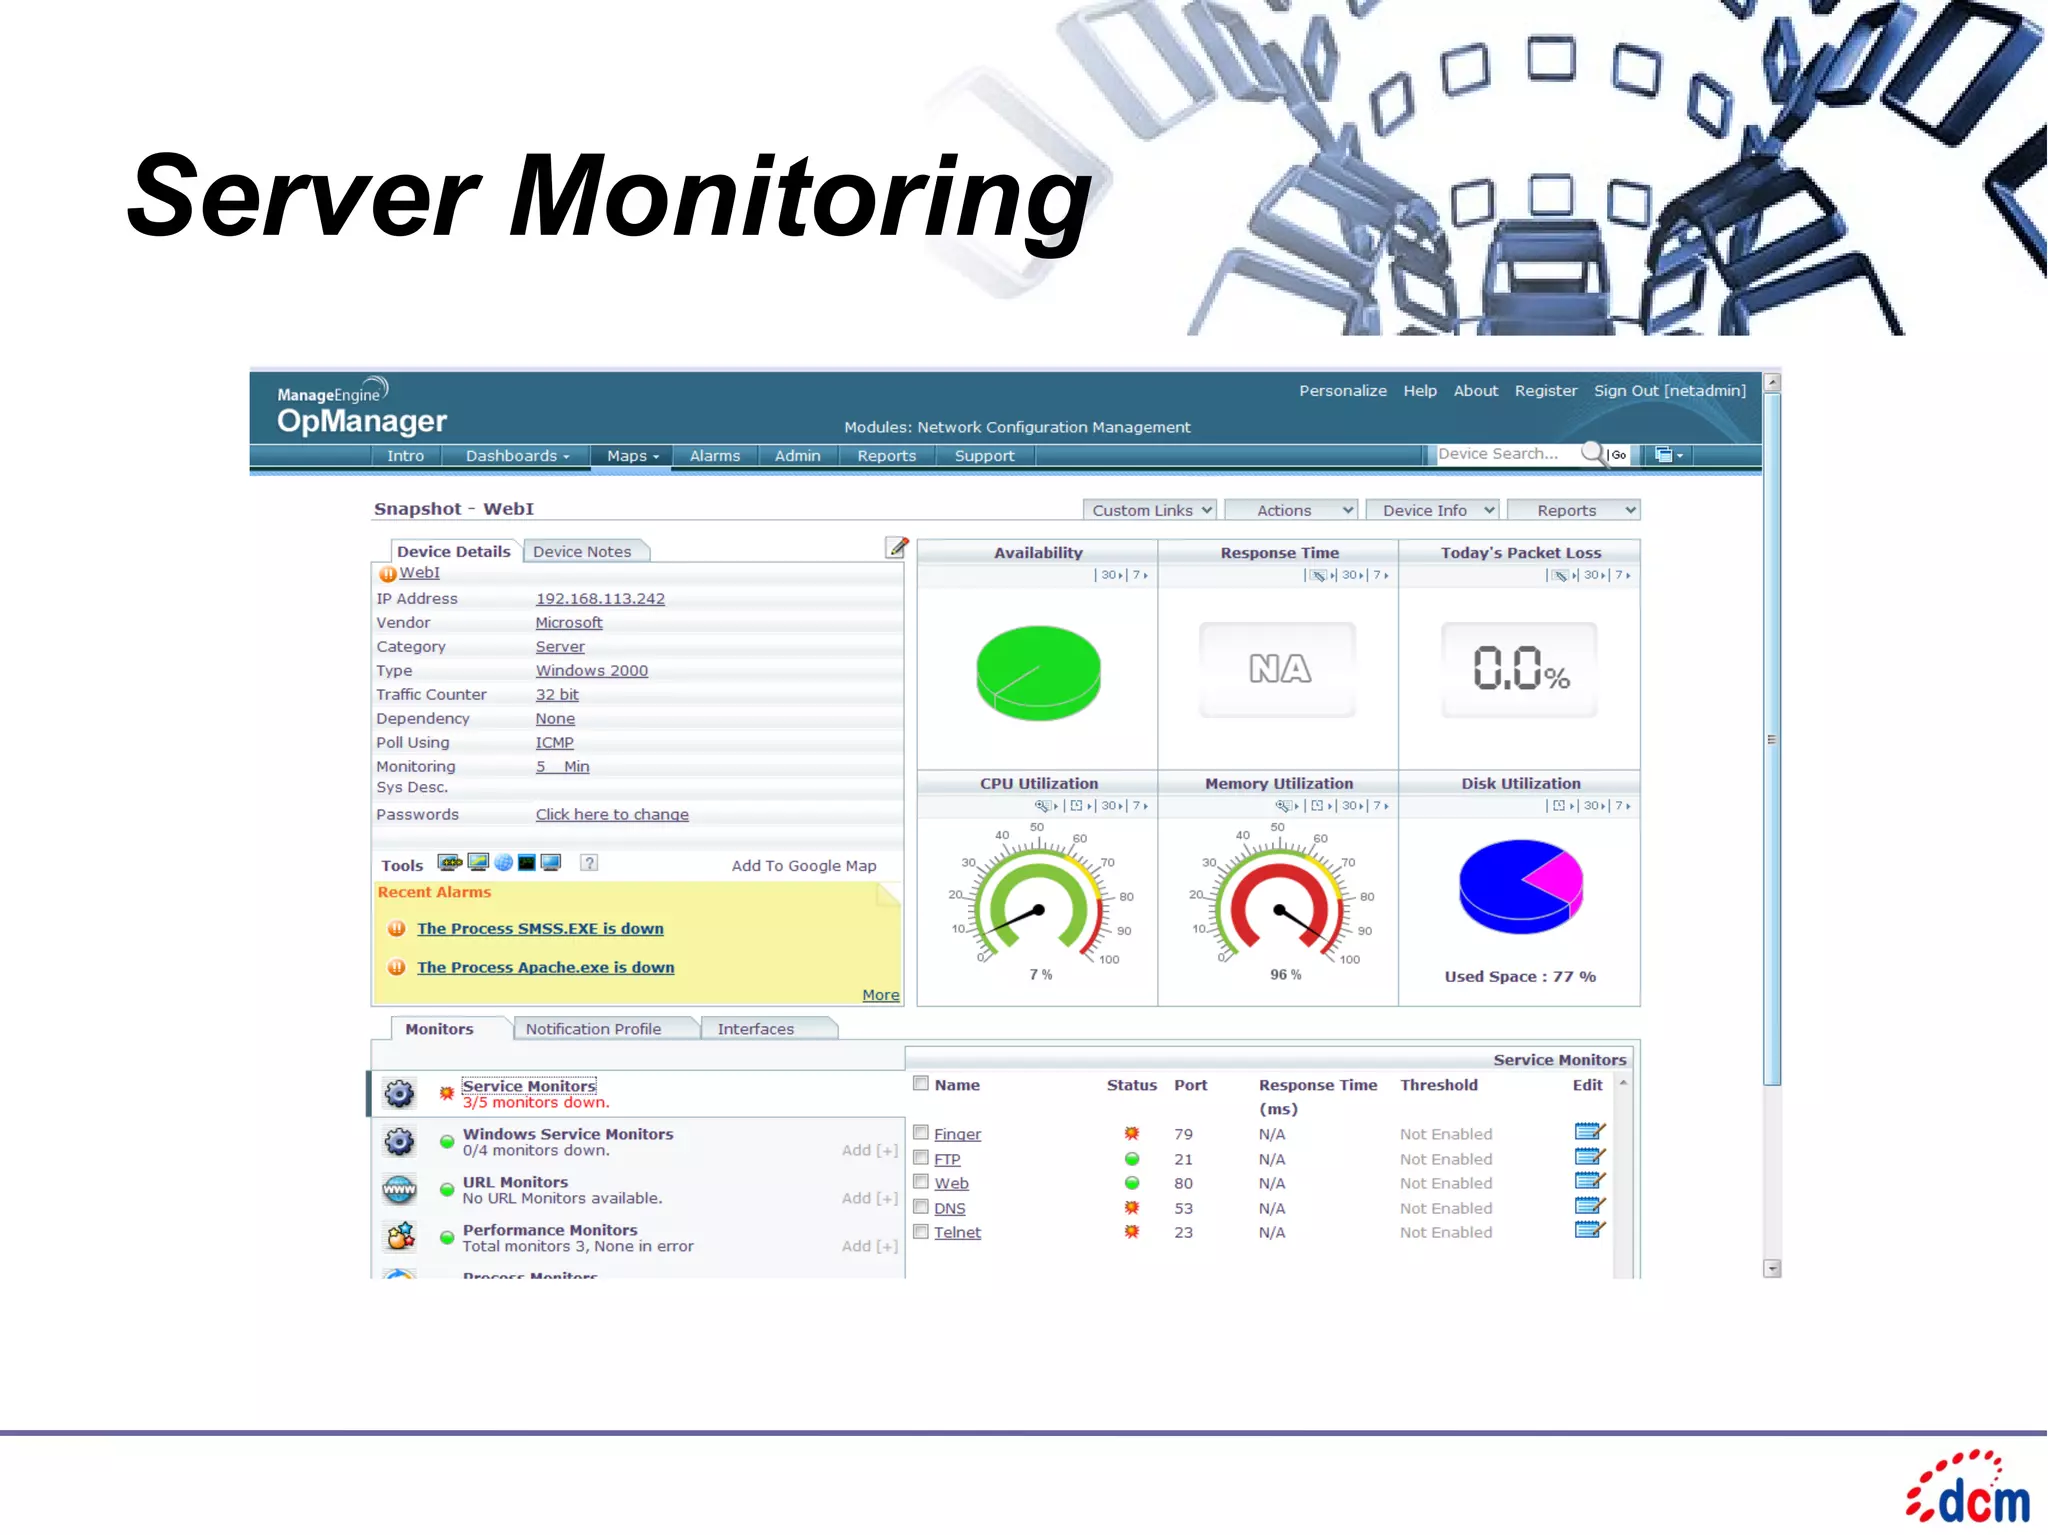Screen dimensions: 2048x1535
Task: Click the Windows Service Monitors gear icon
Action: [x=399, y=1141]
